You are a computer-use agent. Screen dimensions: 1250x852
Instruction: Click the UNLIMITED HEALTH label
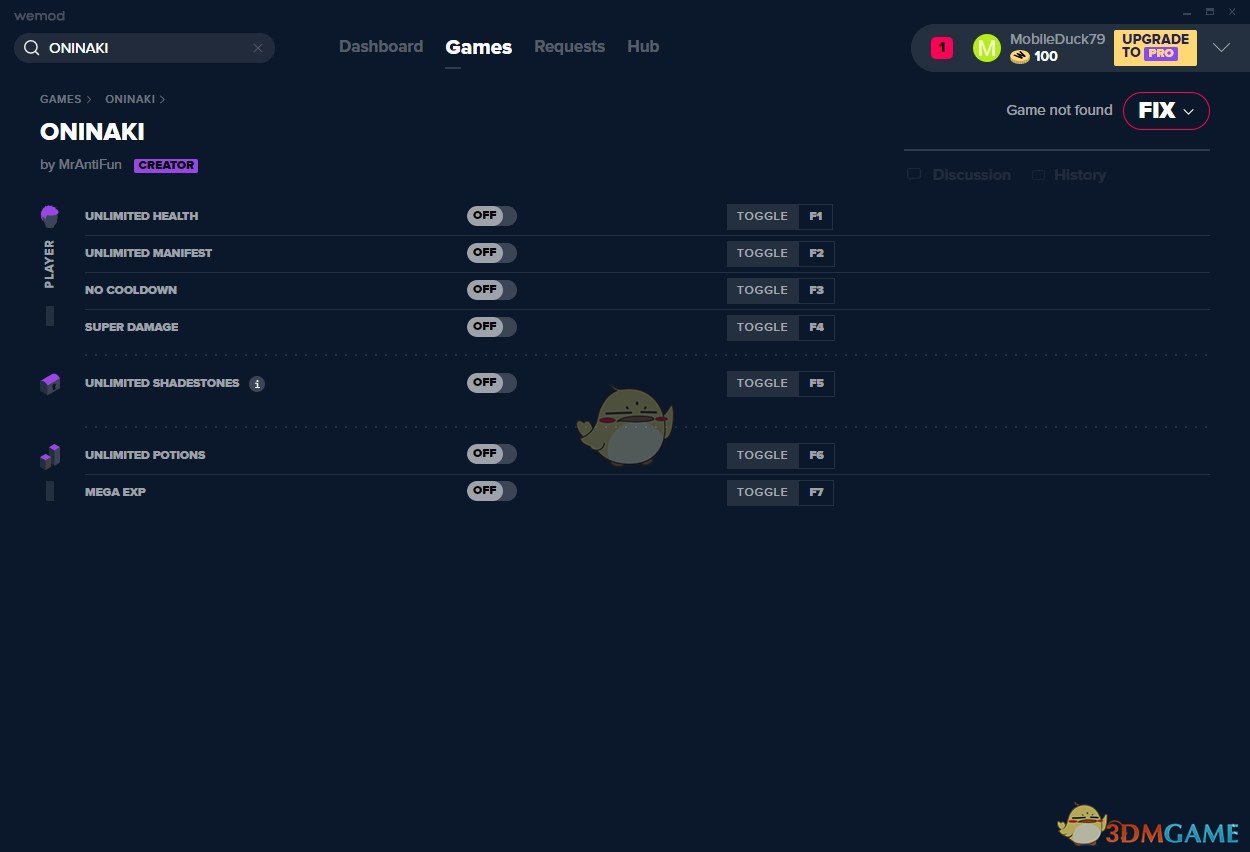click(141, 216)
